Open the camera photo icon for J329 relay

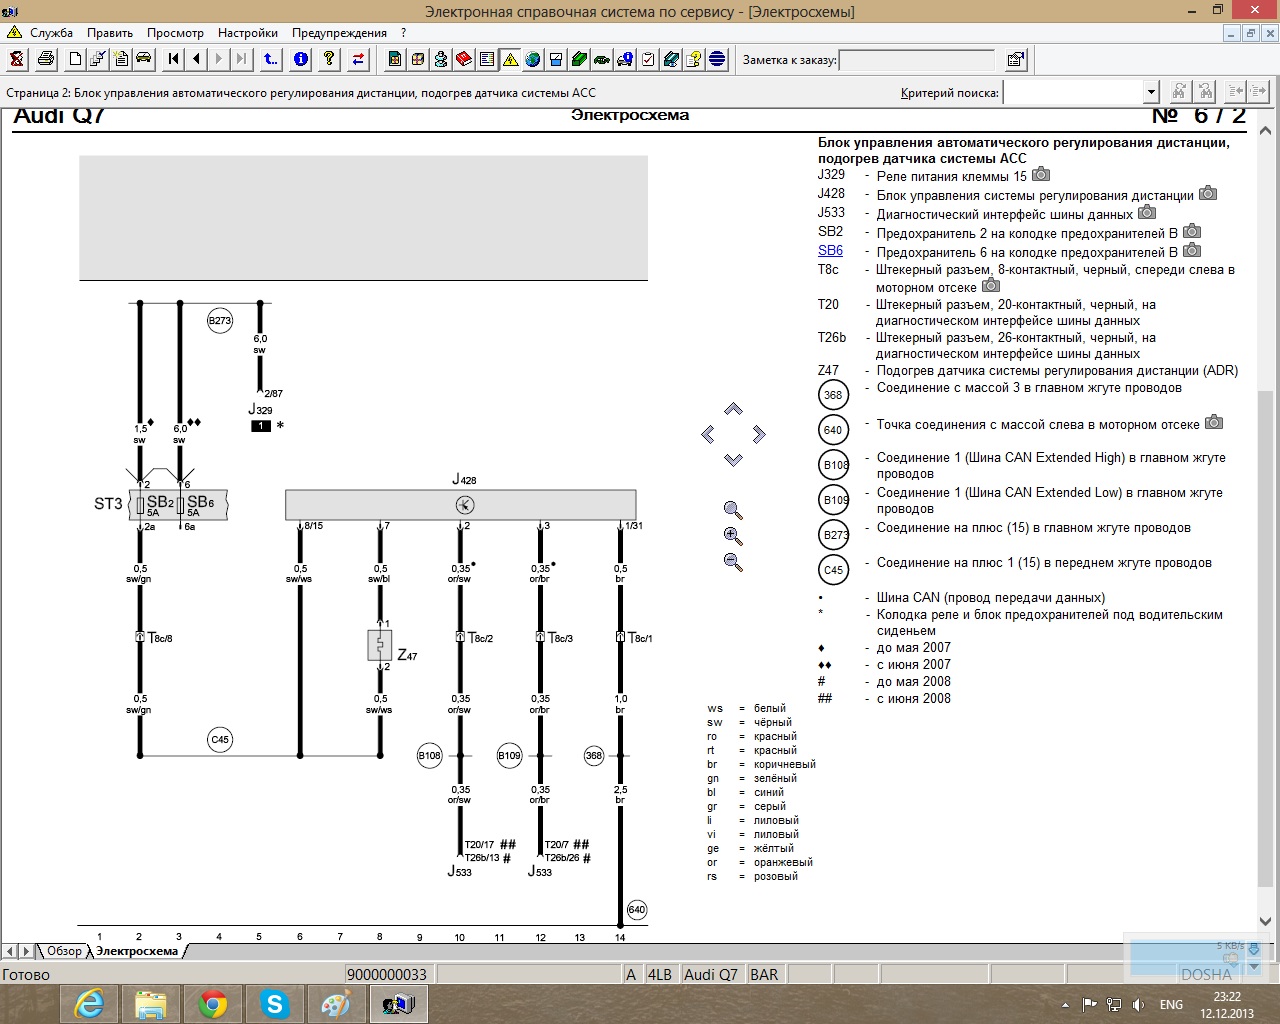[1041, 174]
